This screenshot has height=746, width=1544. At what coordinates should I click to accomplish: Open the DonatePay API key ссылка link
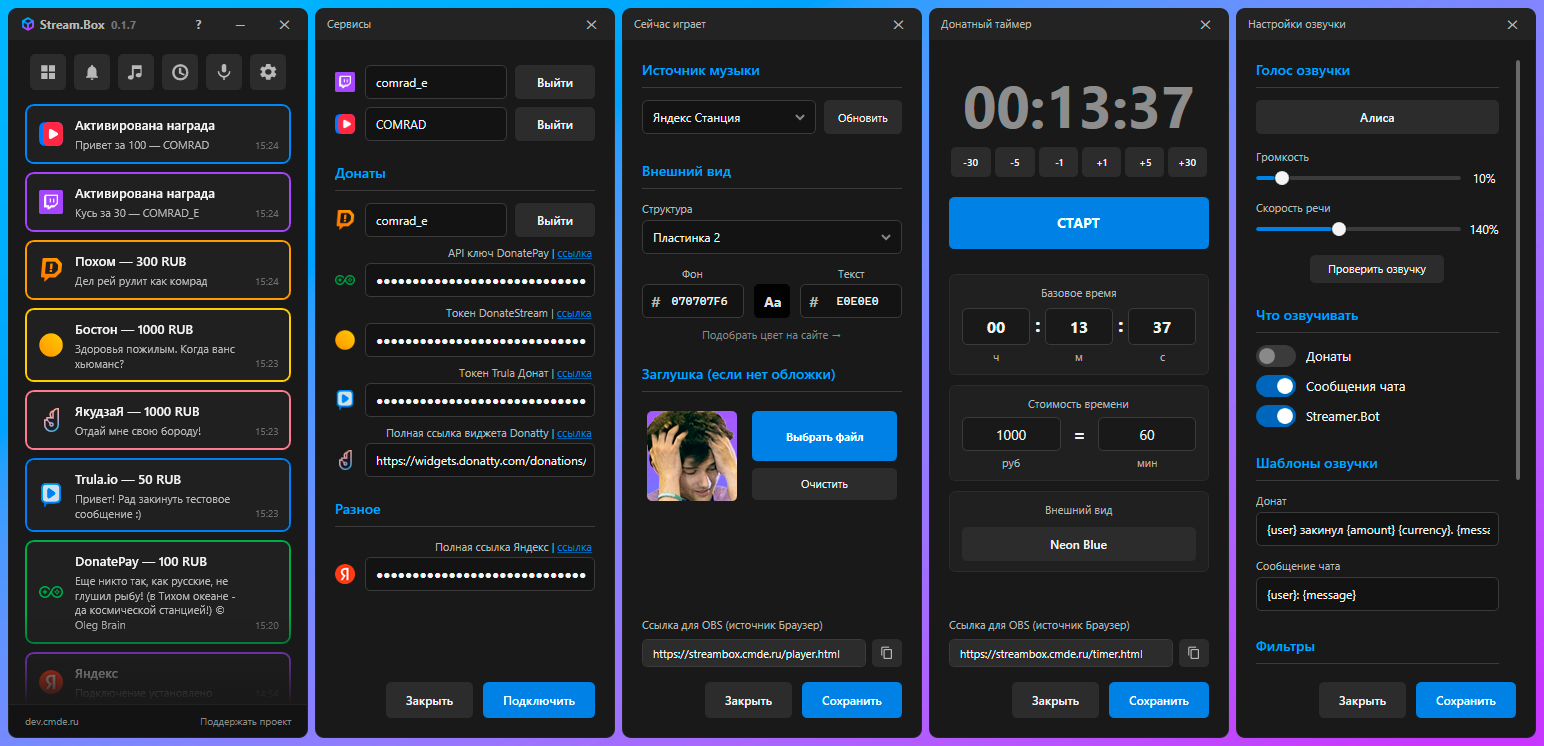click(x=574, y=253)
